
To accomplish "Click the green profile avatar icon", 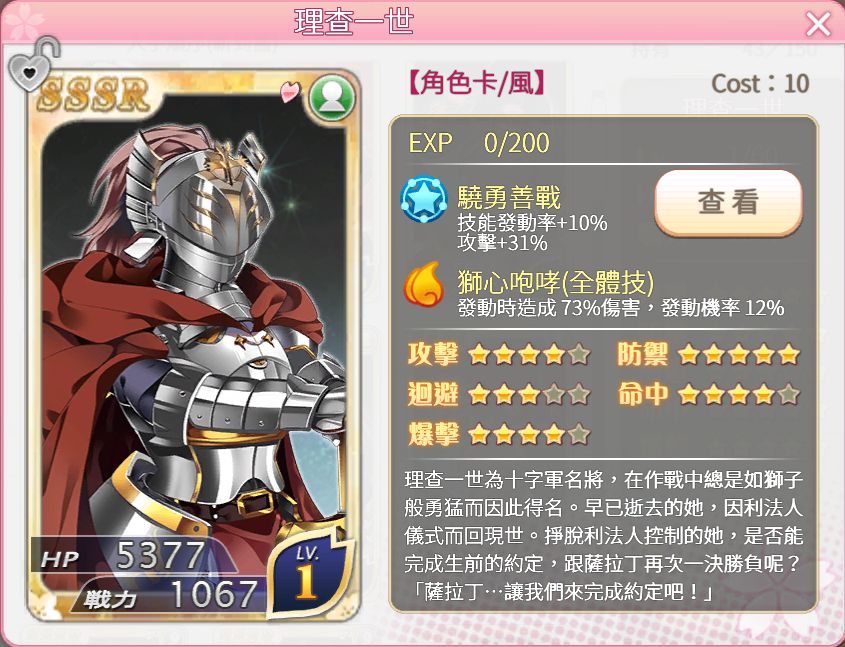I will (x=333, y=97).
